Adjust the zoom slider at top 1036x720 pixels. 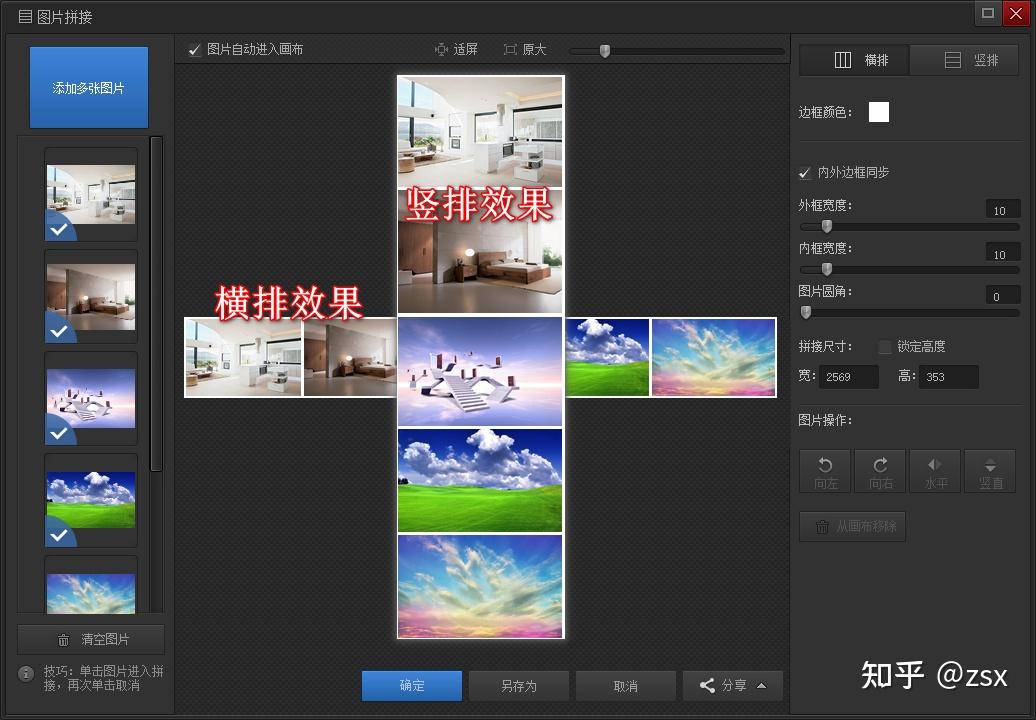tap(605, 51)
